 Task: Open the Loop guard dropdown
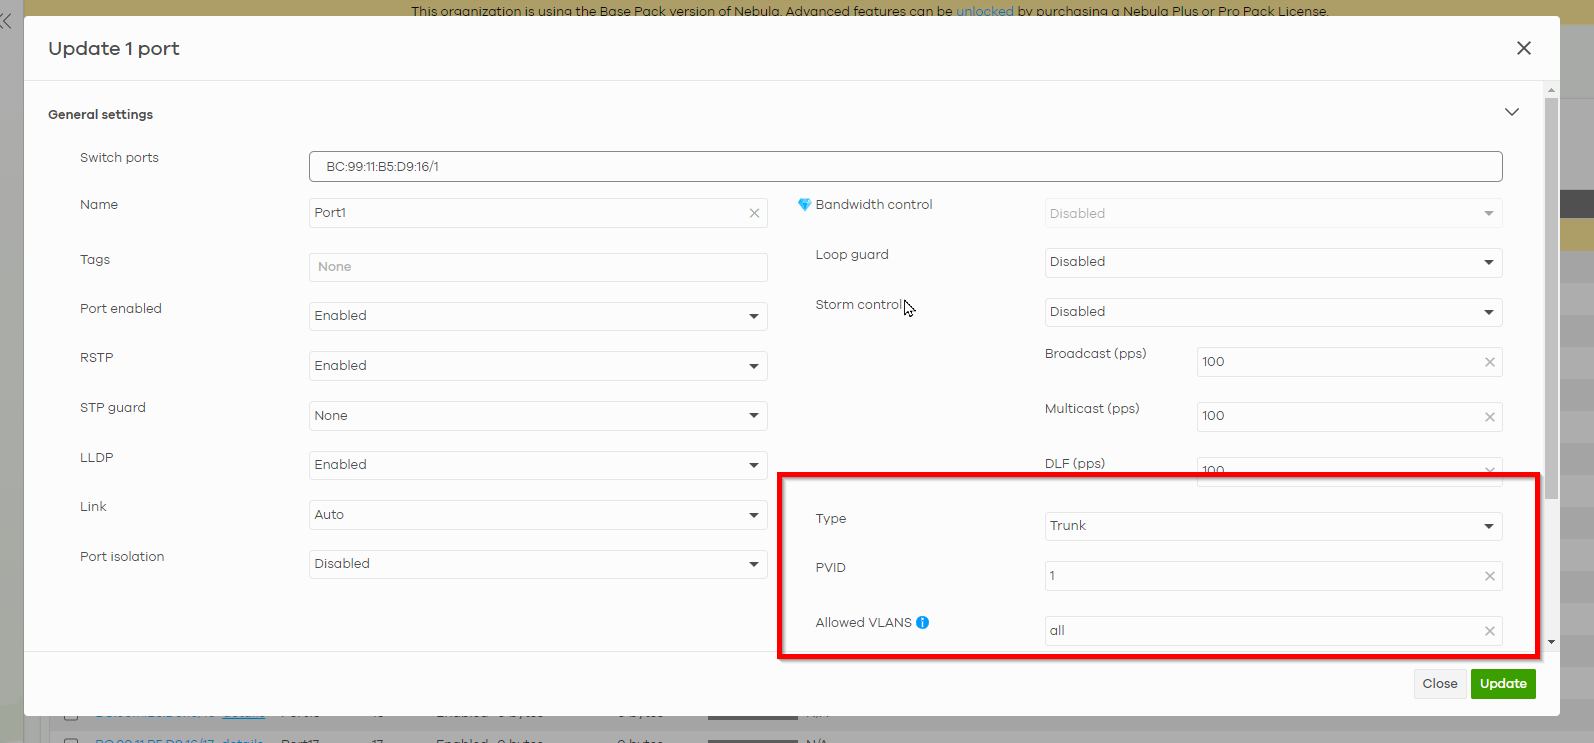(1272, 262)
